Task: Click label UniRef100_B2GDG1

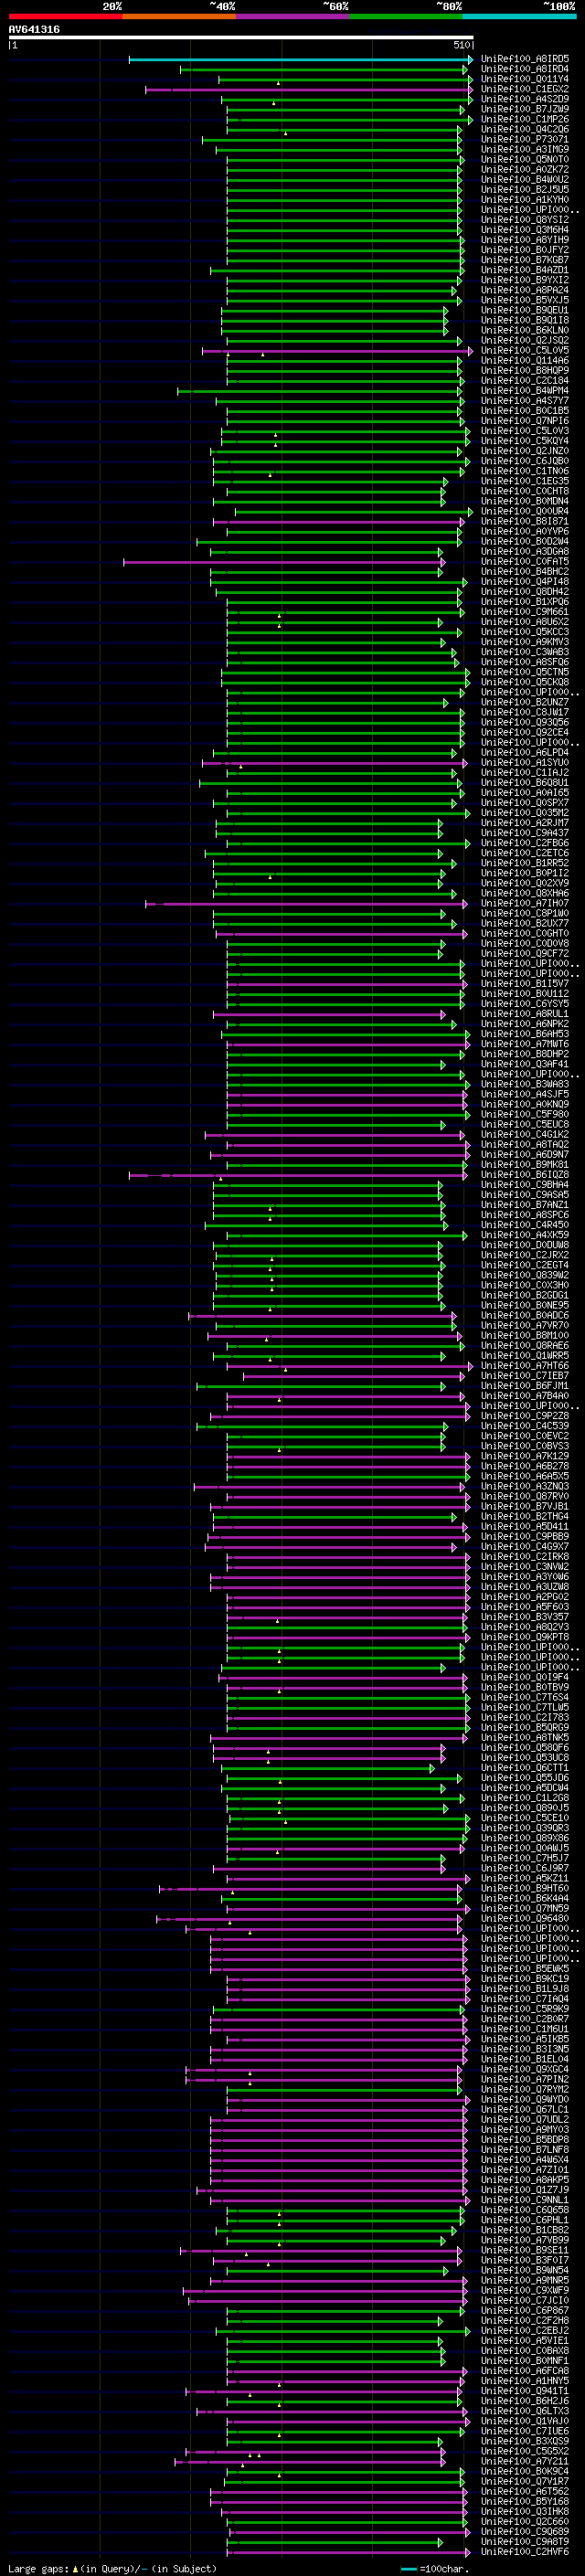Action: click(x=525, y=1295)
